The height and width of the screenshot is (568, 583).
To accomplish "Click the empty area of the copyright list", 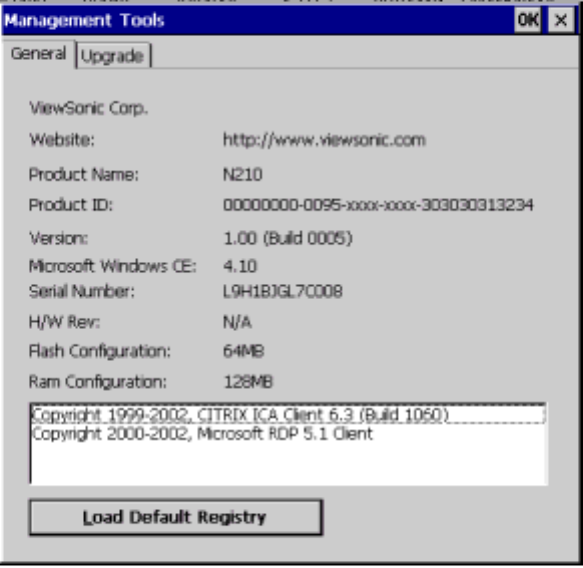I will point(288,463).
